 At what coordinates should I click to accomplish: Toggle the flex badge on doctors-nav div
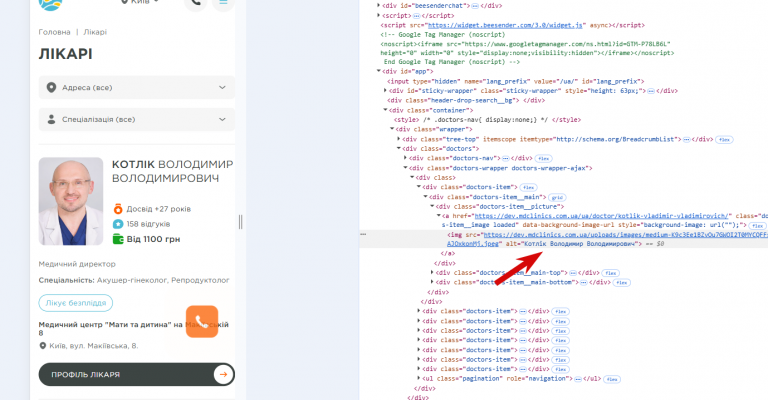coord(543,159)
